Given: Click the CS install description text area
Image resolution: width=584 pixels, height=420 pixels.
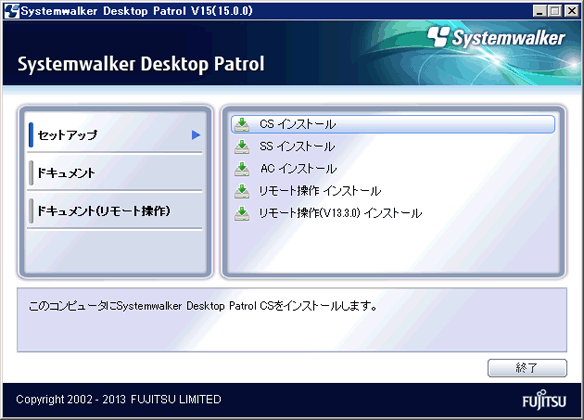Looking at the screenshot, I should point(292,320).
